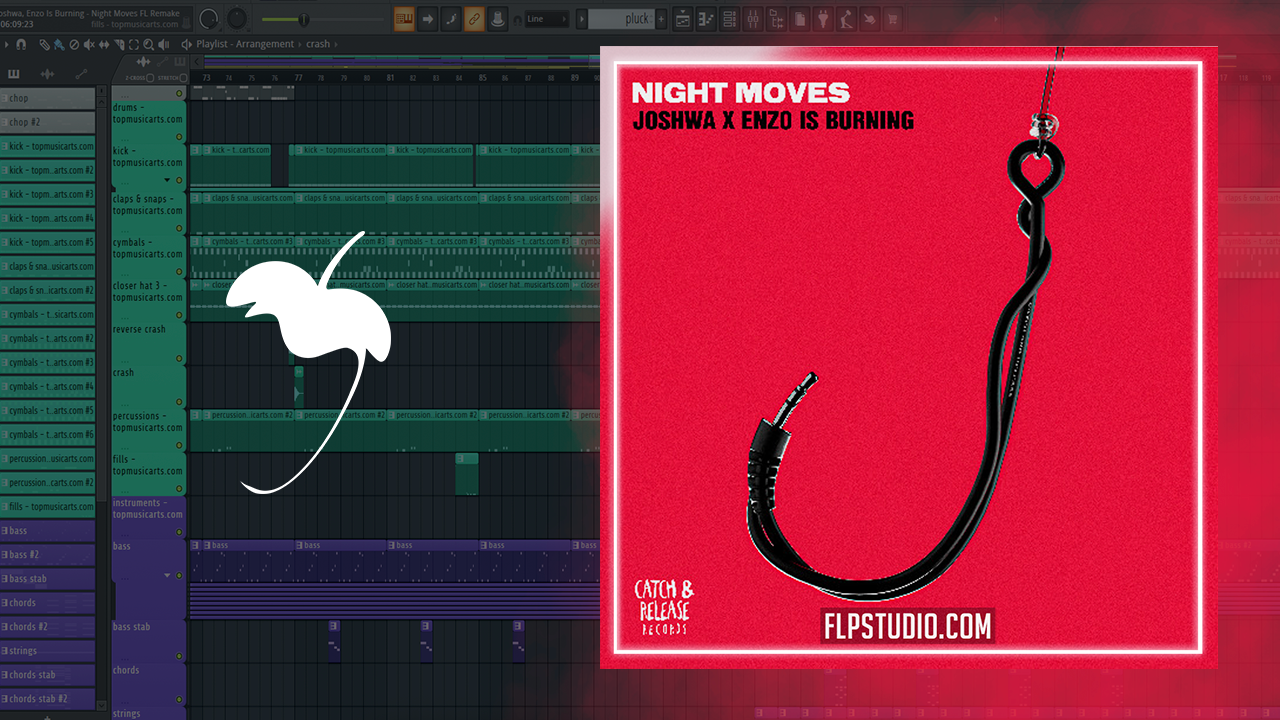The height and width of the screenshot is (720, 1280).
Task: Expand the bass track group arrow
Action: (167, 575)
